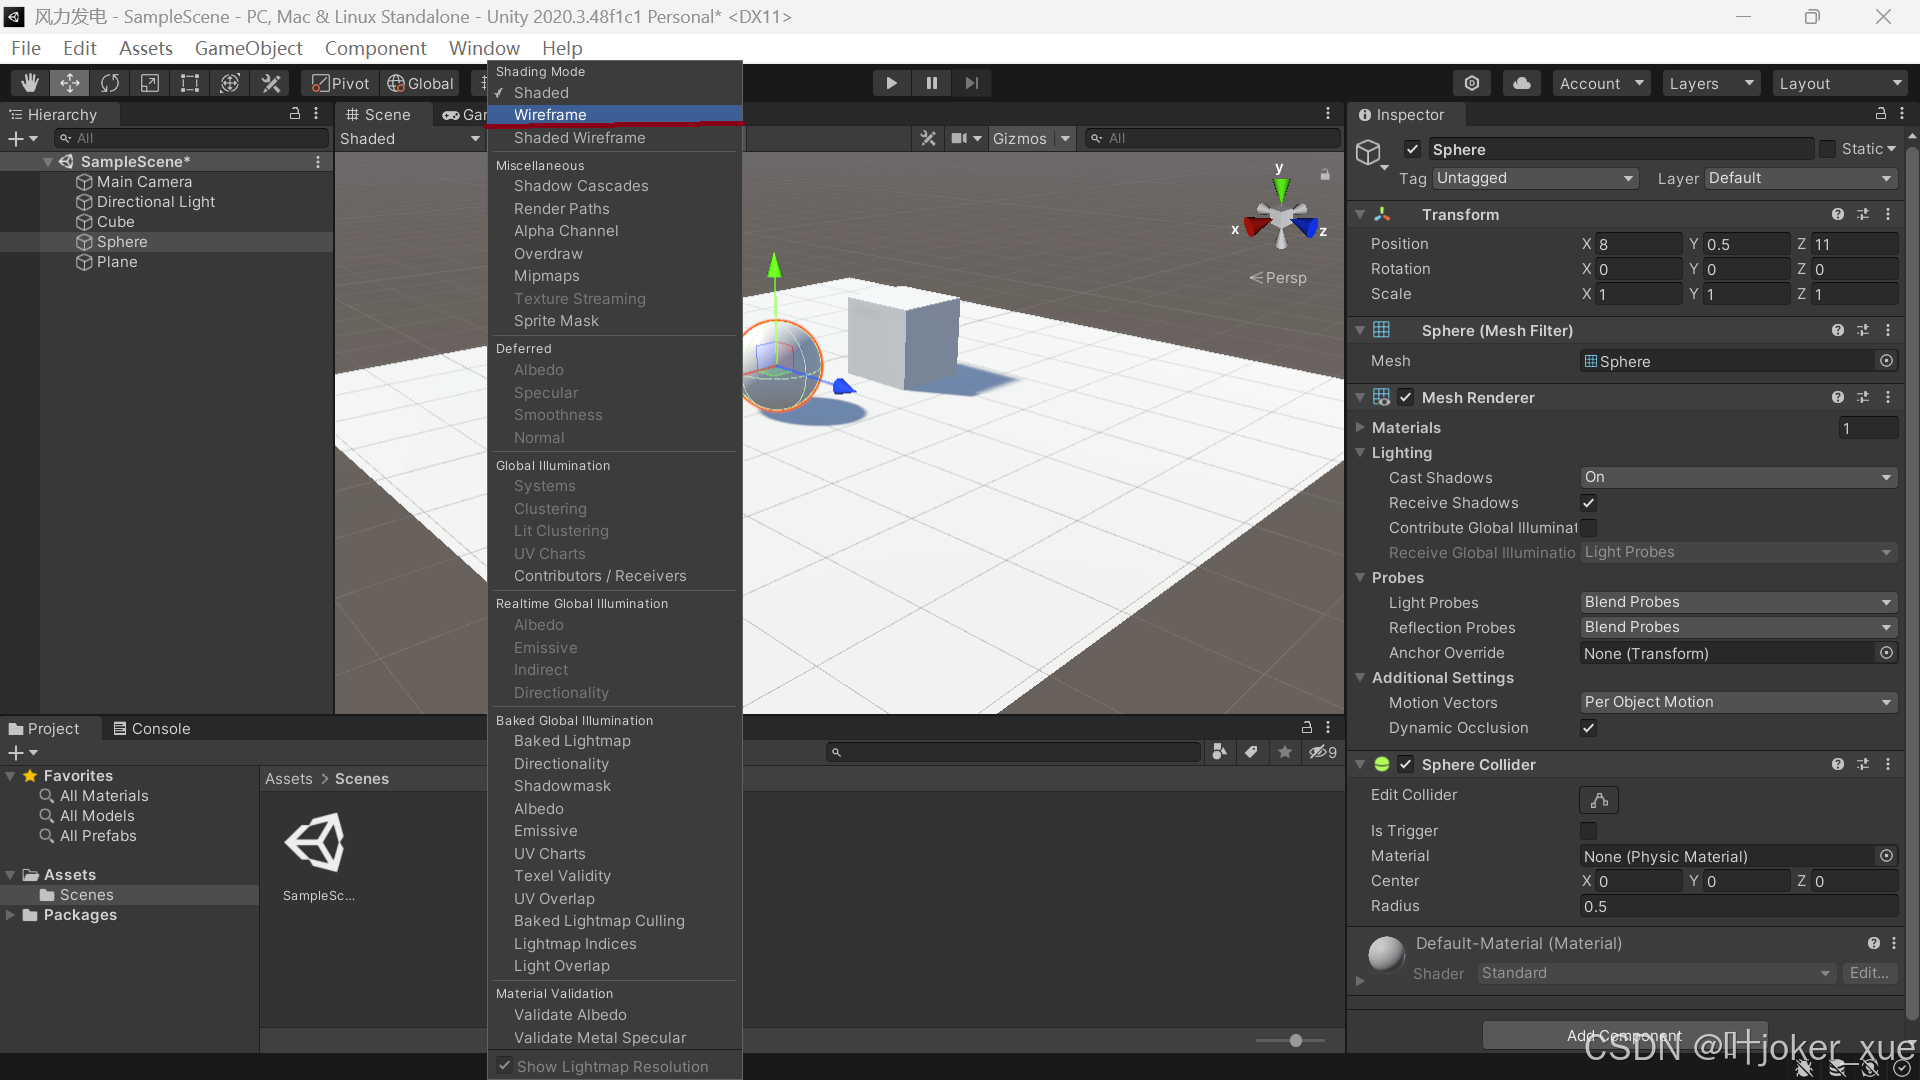Uncheck Receive Shadows in Mesh Renderer
Image resolution: width=1920 pixels, height=1080 pixels.
pos(1588,503)
